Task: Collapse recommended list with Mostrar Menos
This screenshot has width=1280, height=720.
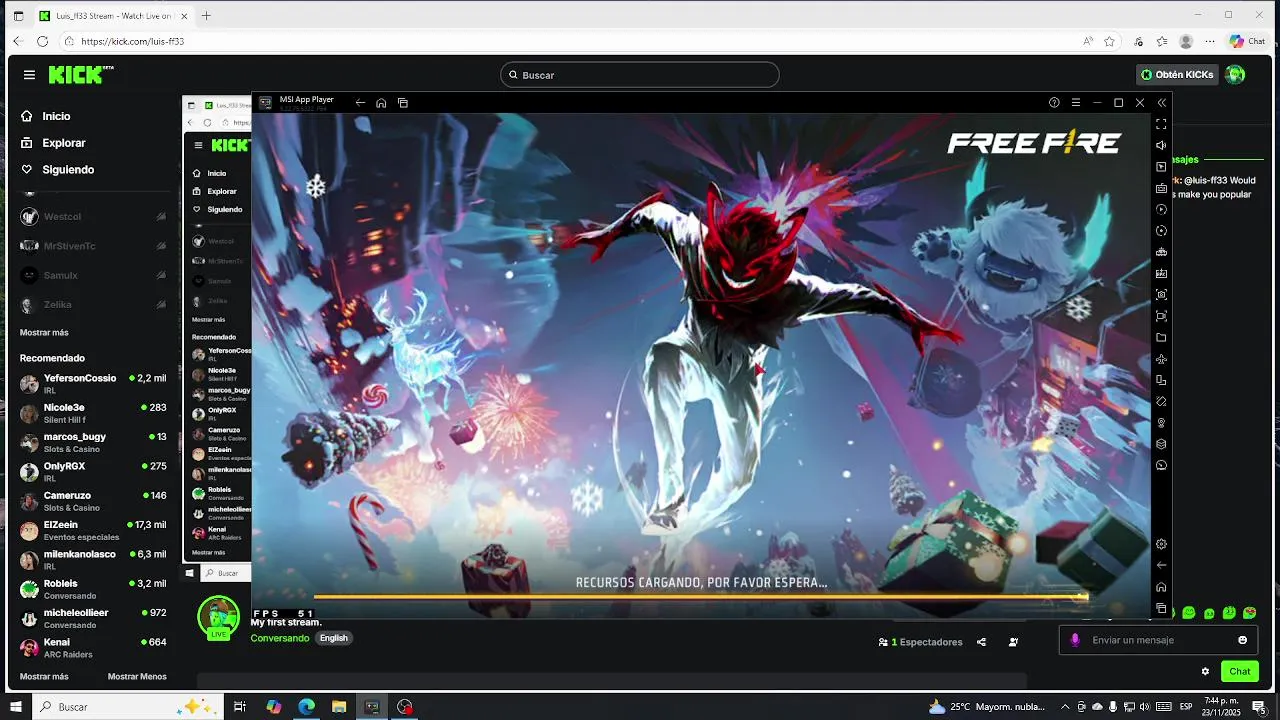Action: point(137,676)
